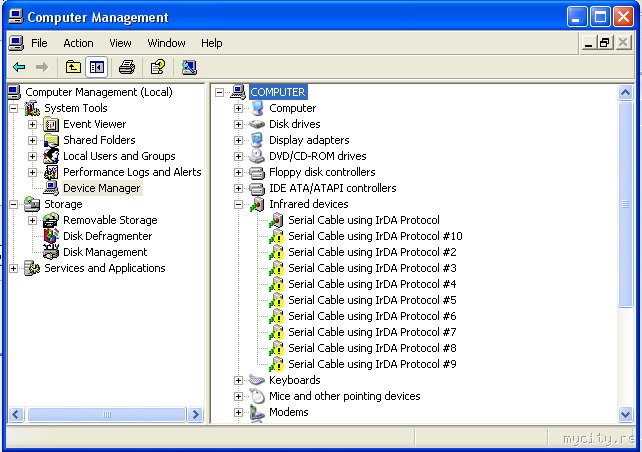The width and height of the screenshot is (642, 452).
Task: Click the Keyboards category icon
Action: [x=257, y=380]
